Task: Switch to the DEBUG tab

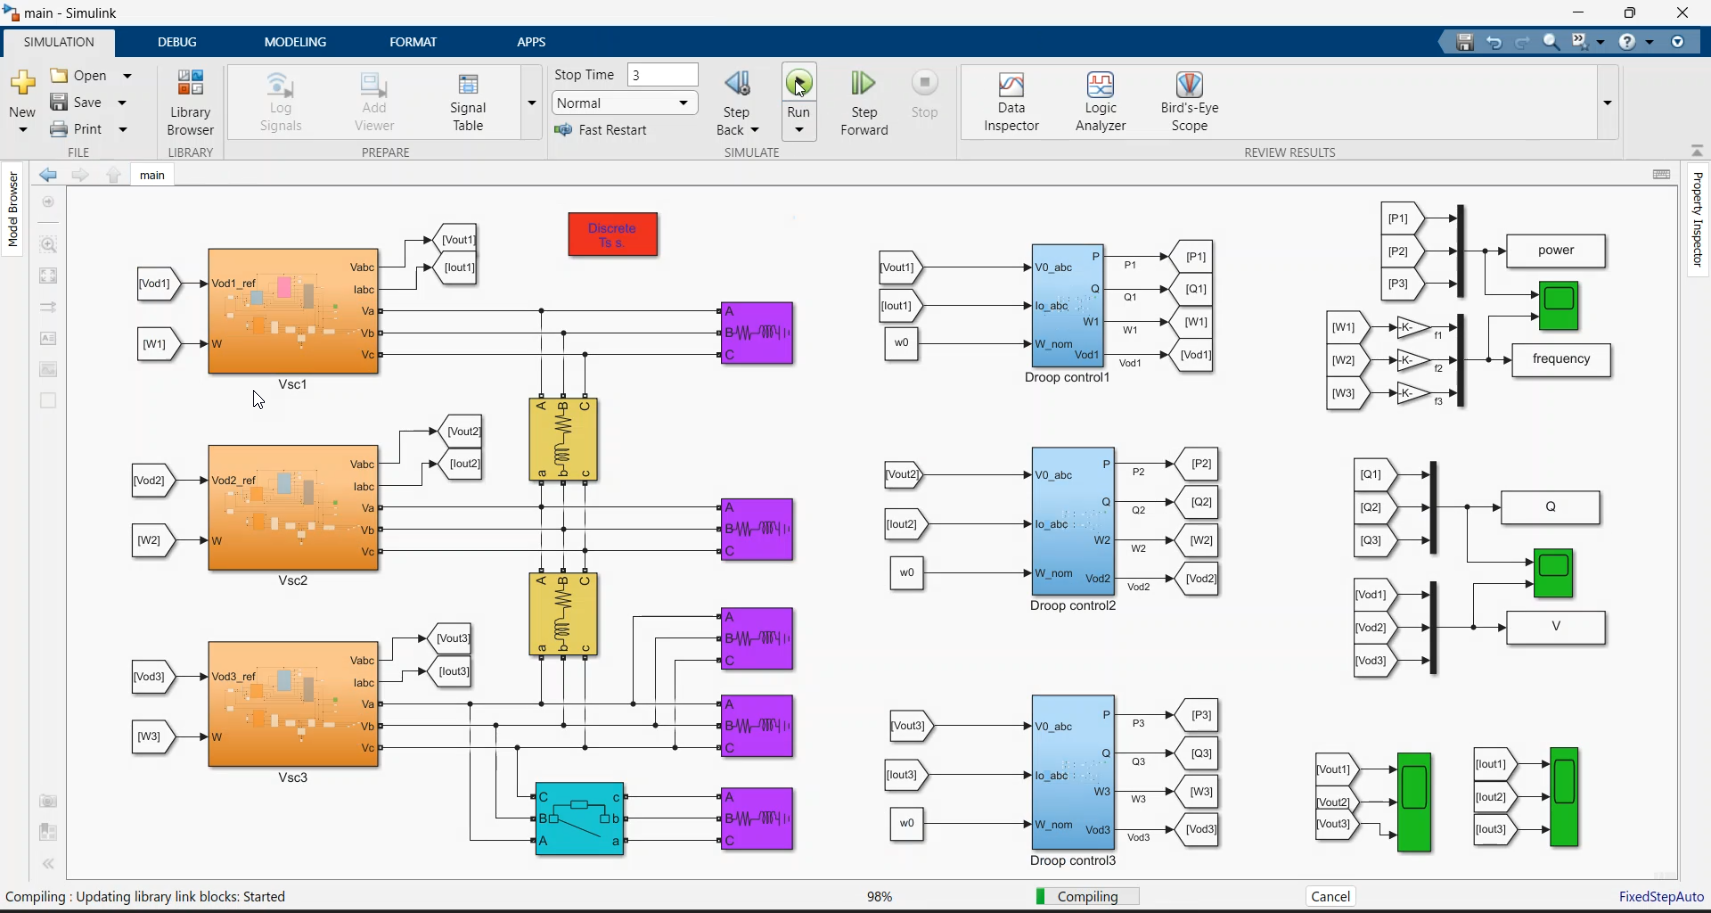Action: pyautogui.click(x=177, y=42)
